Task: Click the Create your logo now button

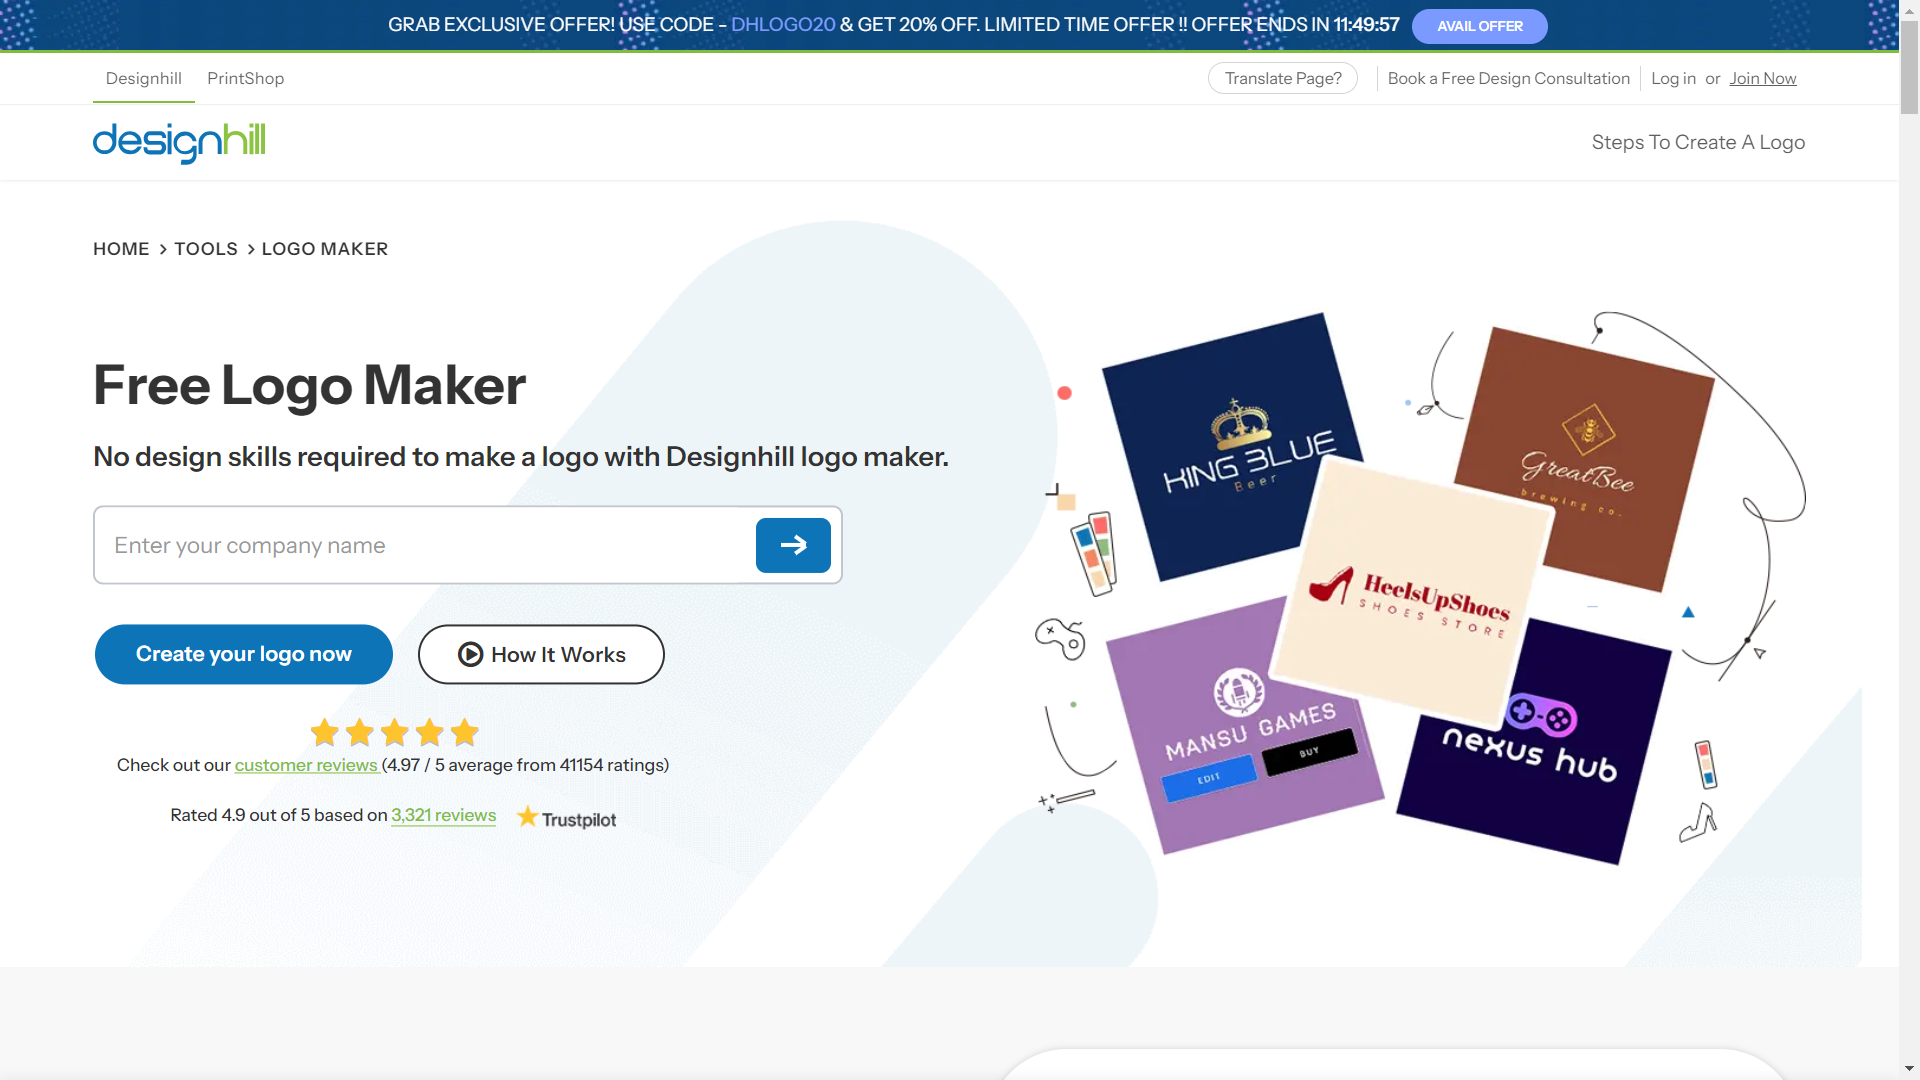Action: coord(243,654)
